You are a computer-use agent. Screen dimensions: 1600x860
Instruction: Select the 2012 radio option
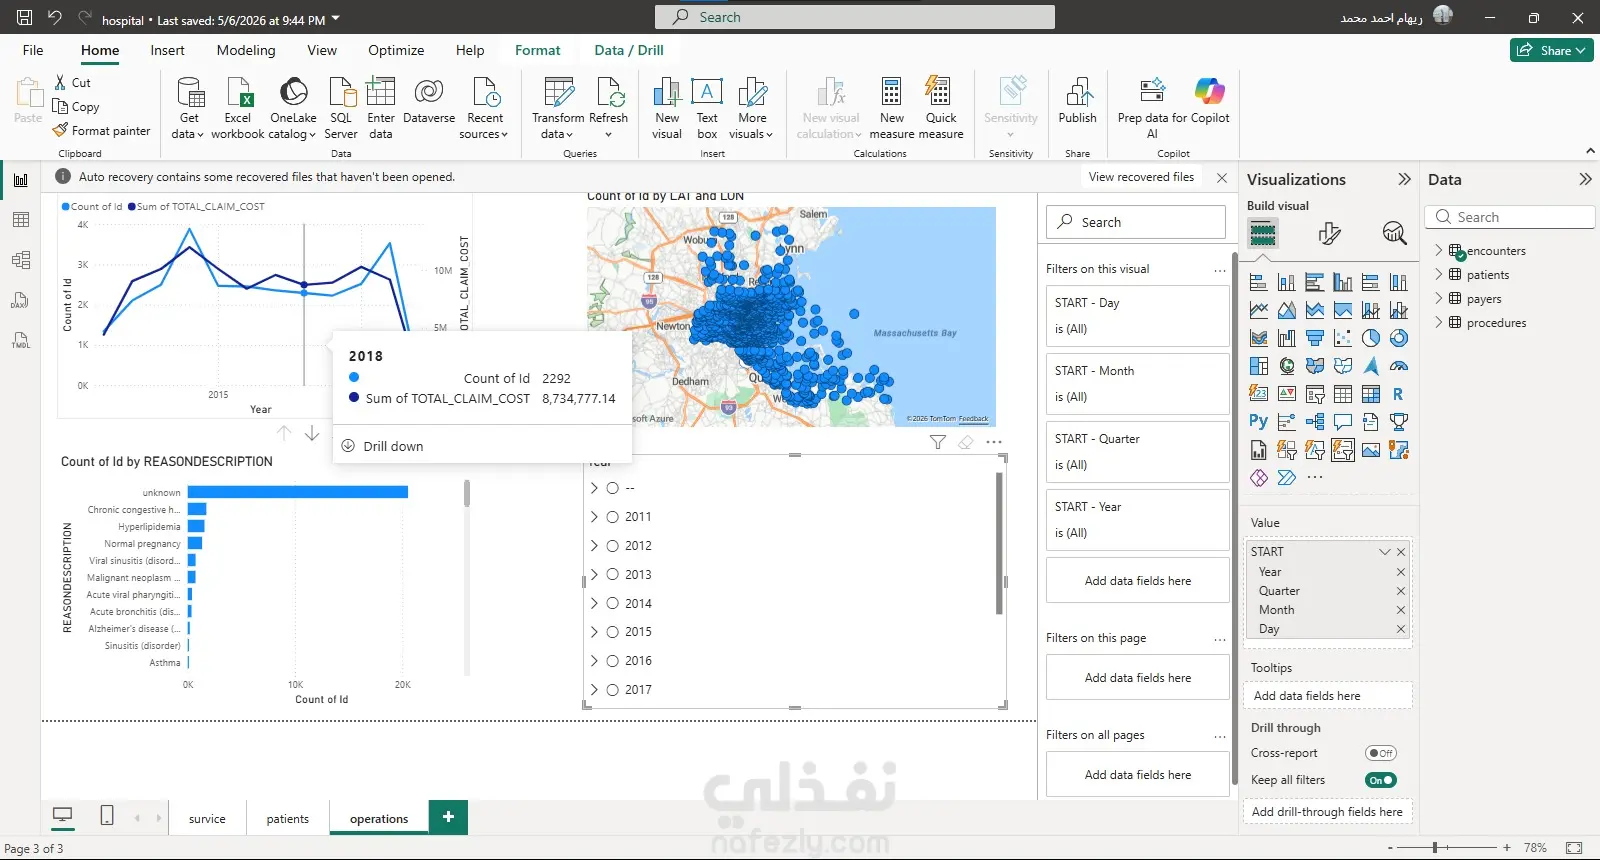click(x=613, y=546)
